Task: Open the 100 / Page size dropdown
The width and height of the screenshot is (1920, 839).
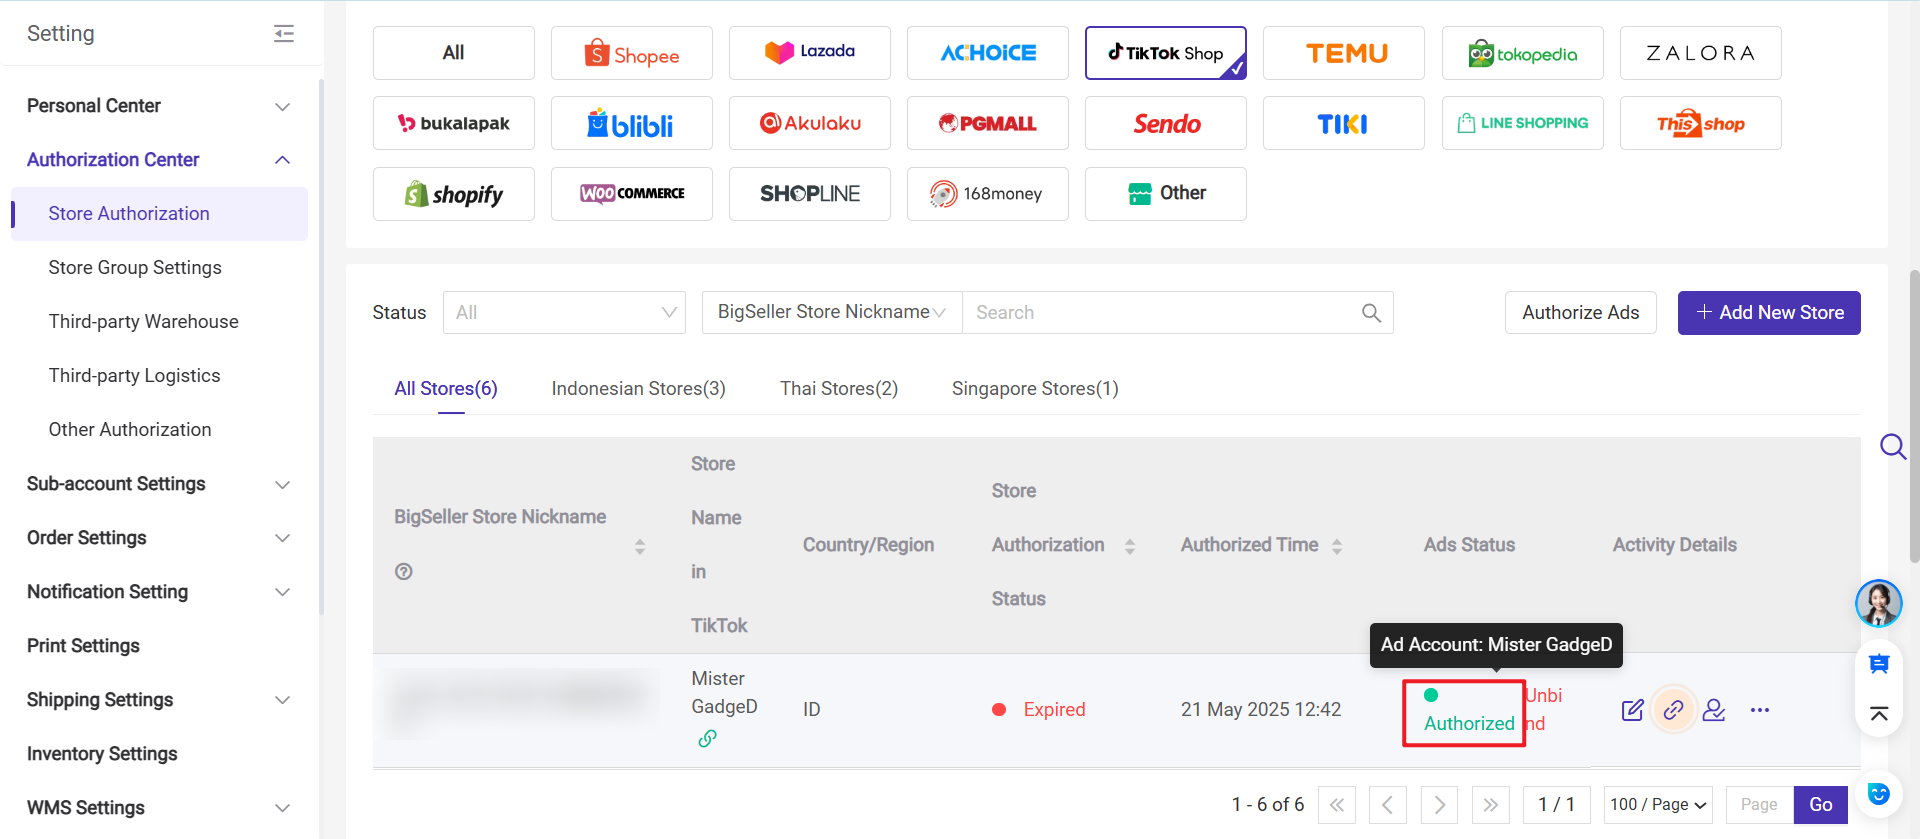Action: point(1657,805)
